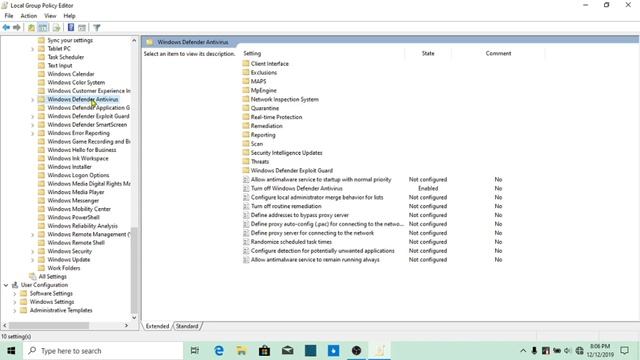Open File Explorer from the taskbar

click(242, 351)
